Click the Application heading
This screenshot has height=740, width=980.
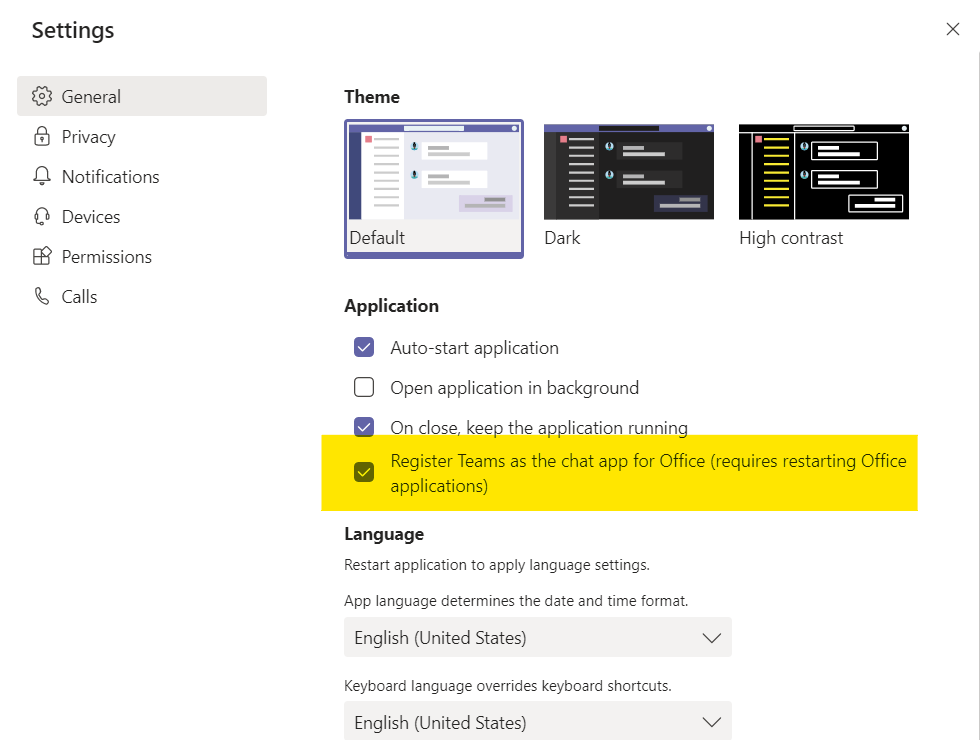tap(391, 306)
